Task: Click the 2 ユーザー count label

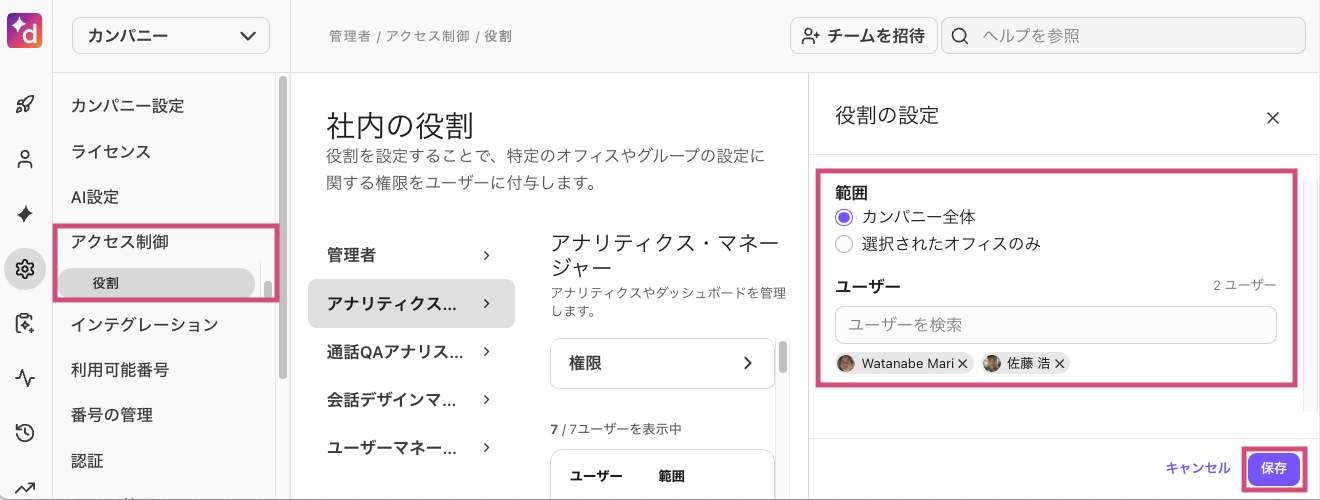Action: (x=1244, y=286)
